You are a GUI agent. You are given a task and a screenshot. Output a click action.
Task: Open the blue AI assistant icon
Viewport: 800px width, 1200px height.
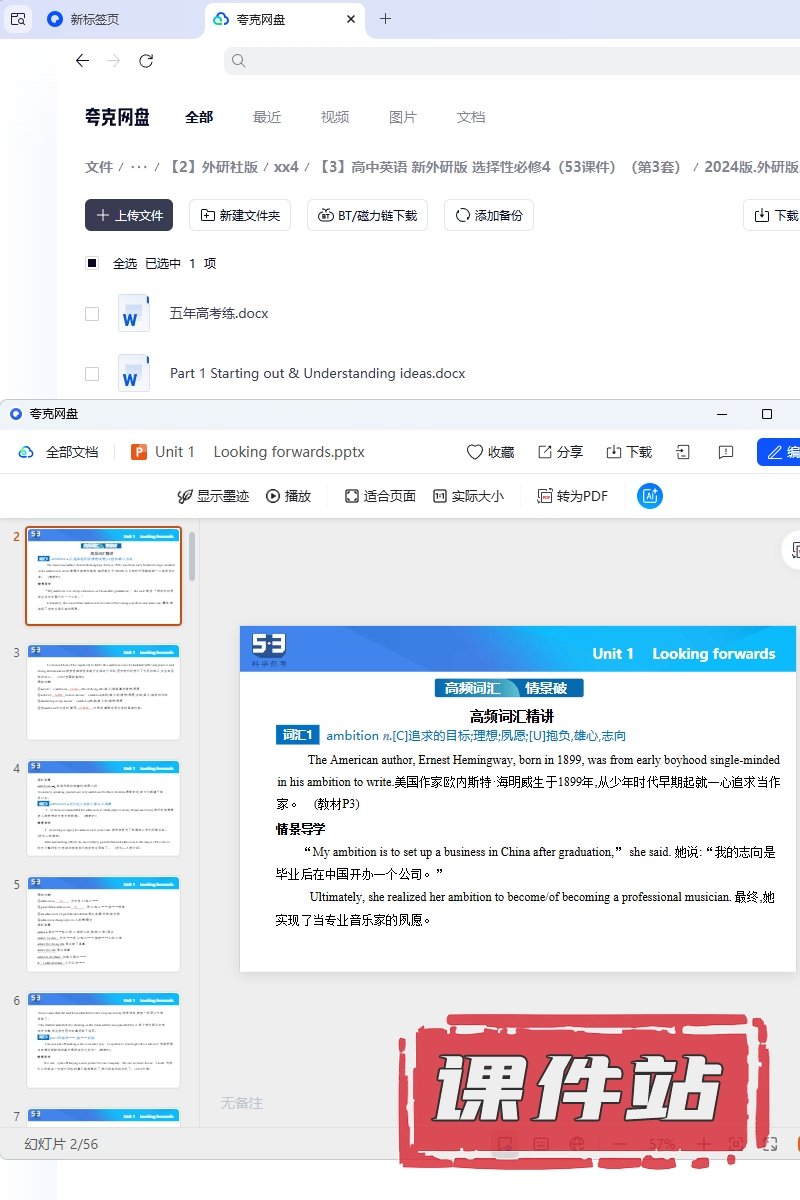[650, 496]
